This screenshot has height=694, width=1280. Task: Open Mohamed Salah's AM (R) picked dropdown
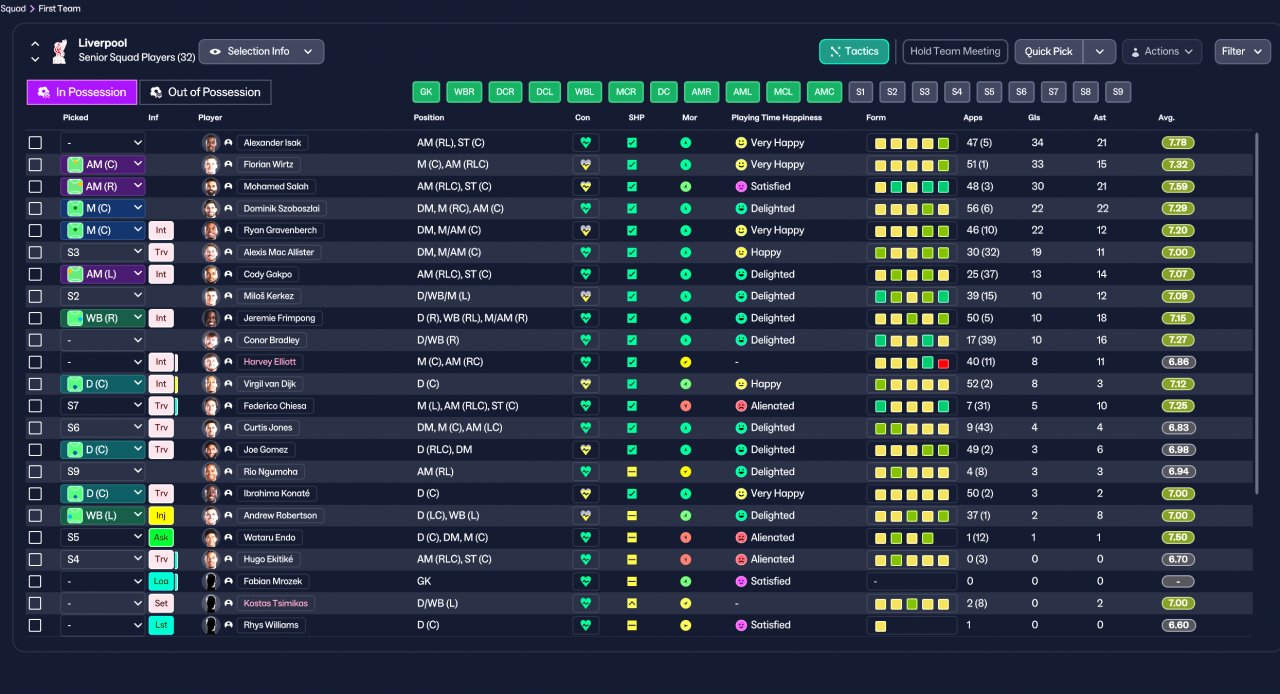pos(103,187)
